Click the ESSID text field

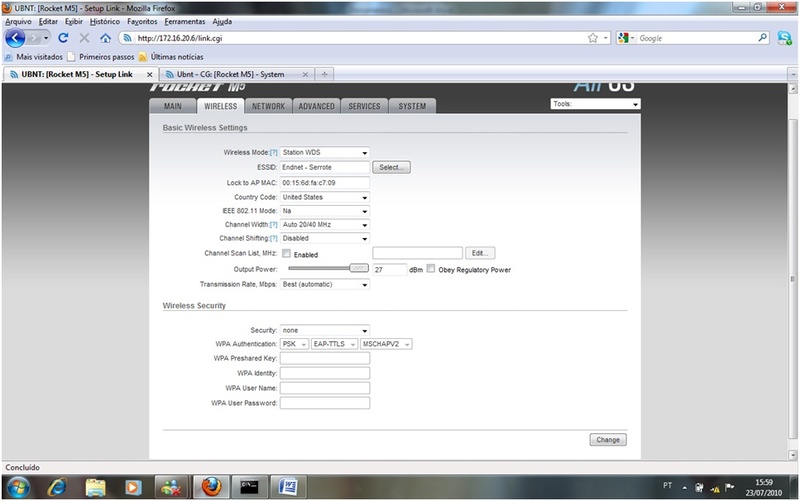point(325,167)
